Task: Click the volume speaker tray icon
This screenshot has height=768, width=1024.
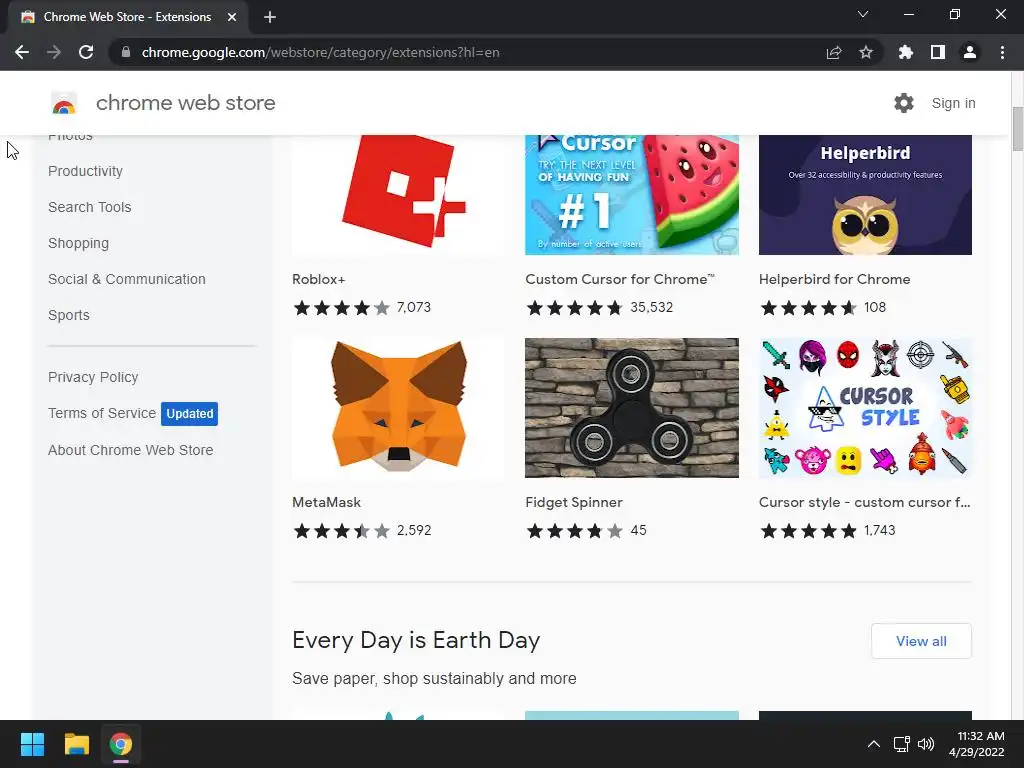Action: click(x=926, y=744)
